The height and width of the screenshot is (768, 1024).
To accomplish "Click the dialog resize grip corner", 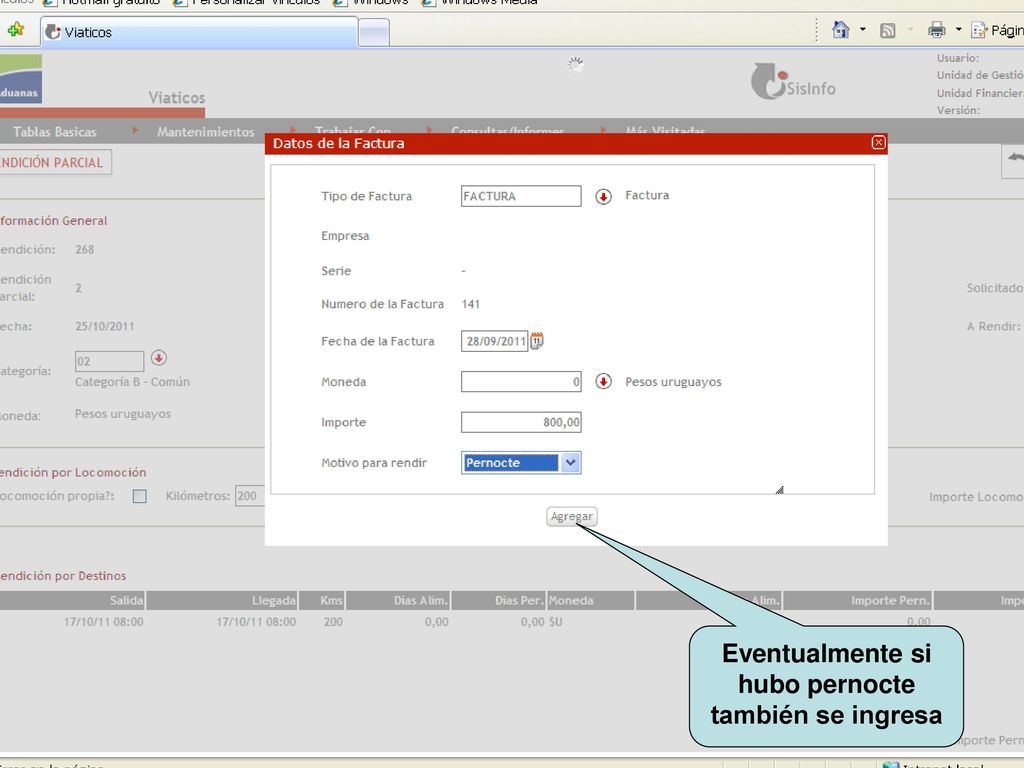I will click(779, 489).
